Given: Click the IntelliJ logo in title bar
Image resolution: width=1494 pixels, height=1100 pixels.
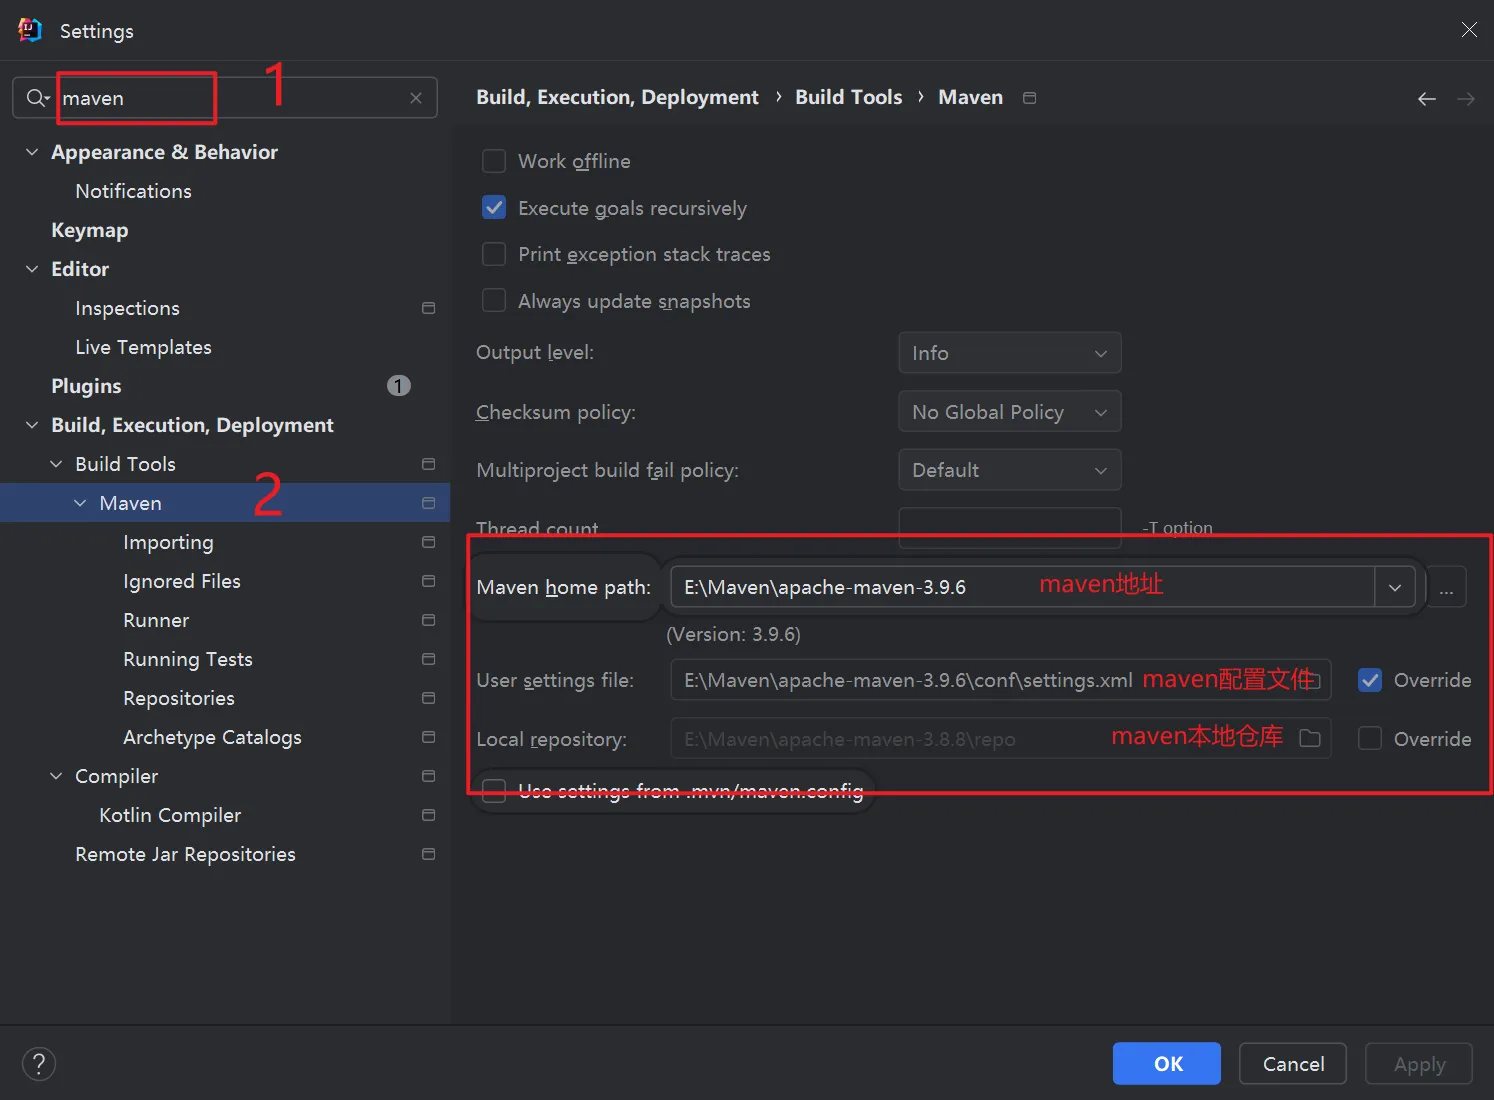Looking at the screenshot, I should pos(30,30).
